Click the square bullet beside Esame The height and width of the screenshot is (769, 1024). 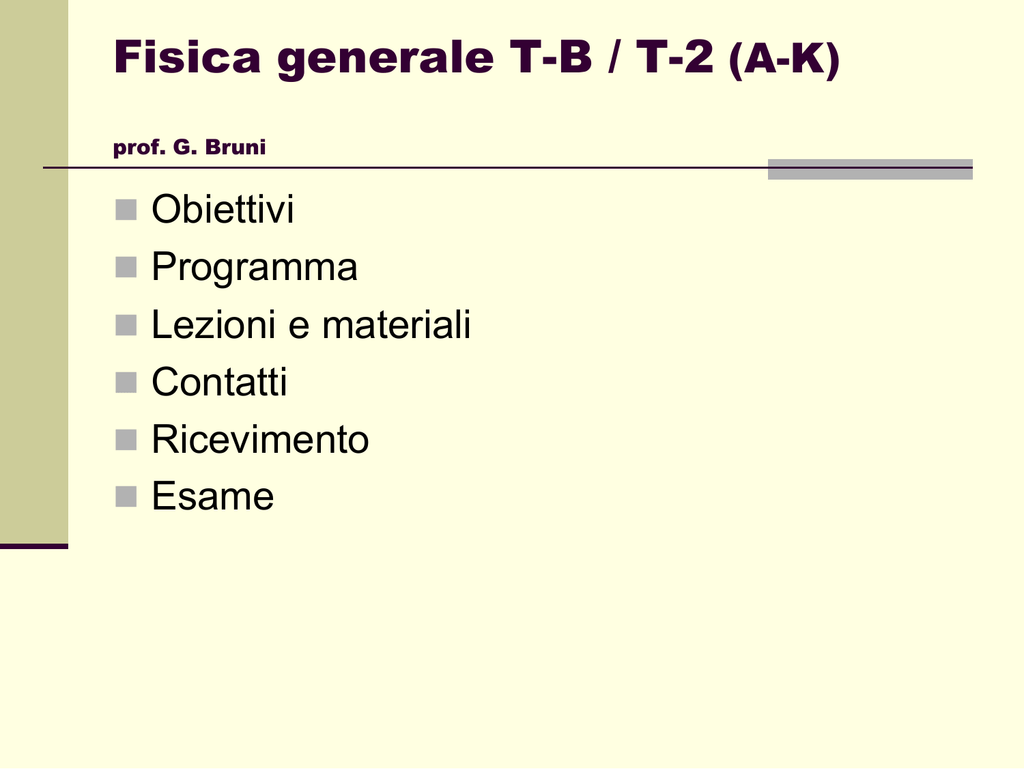[x=125, y=496]
